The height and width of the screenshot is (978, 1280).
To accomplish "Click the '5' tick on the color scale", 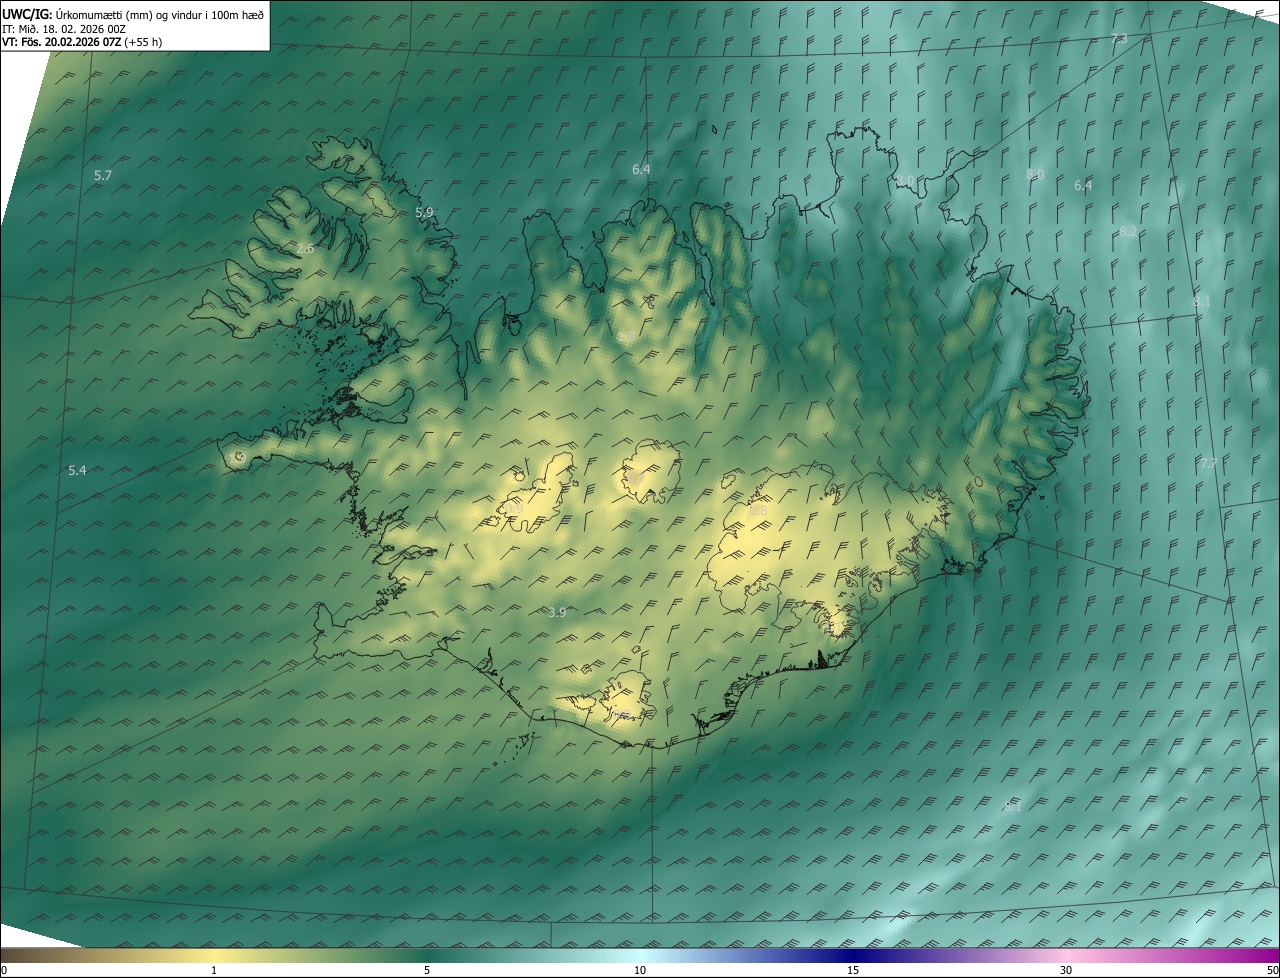I will pos(427,970).
